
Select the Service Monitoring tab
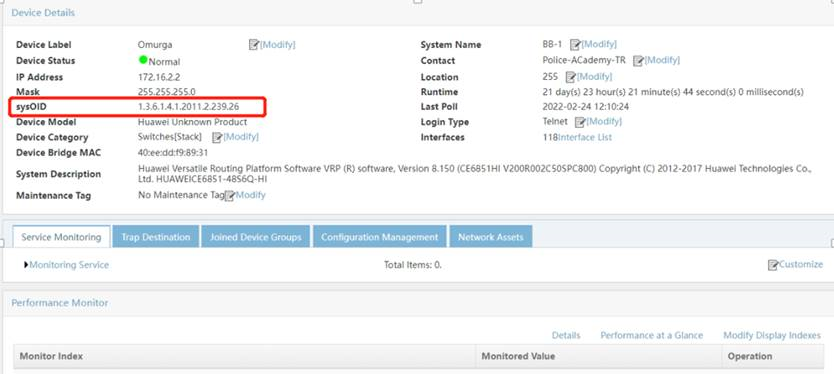61,237
